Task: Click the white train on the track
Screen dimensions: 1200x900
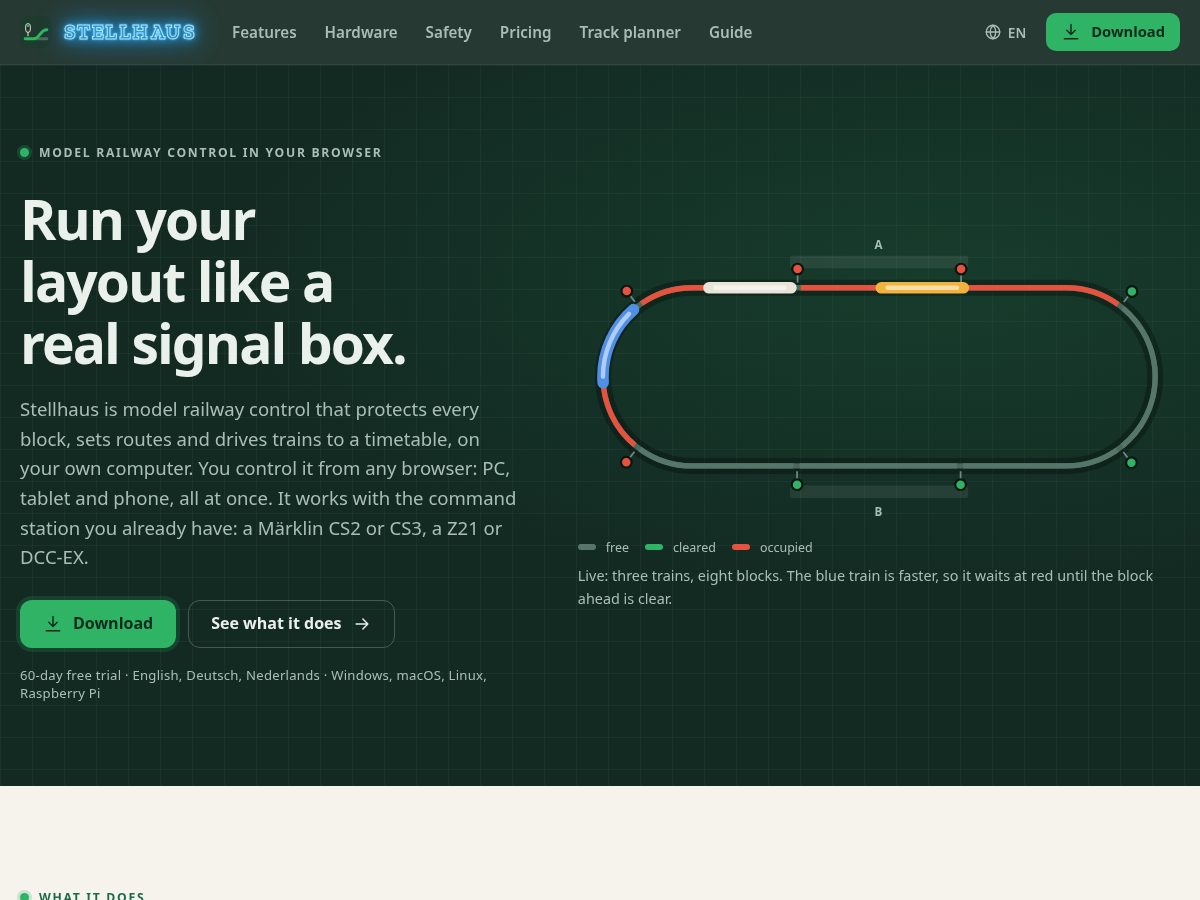Action: (750, 288)
